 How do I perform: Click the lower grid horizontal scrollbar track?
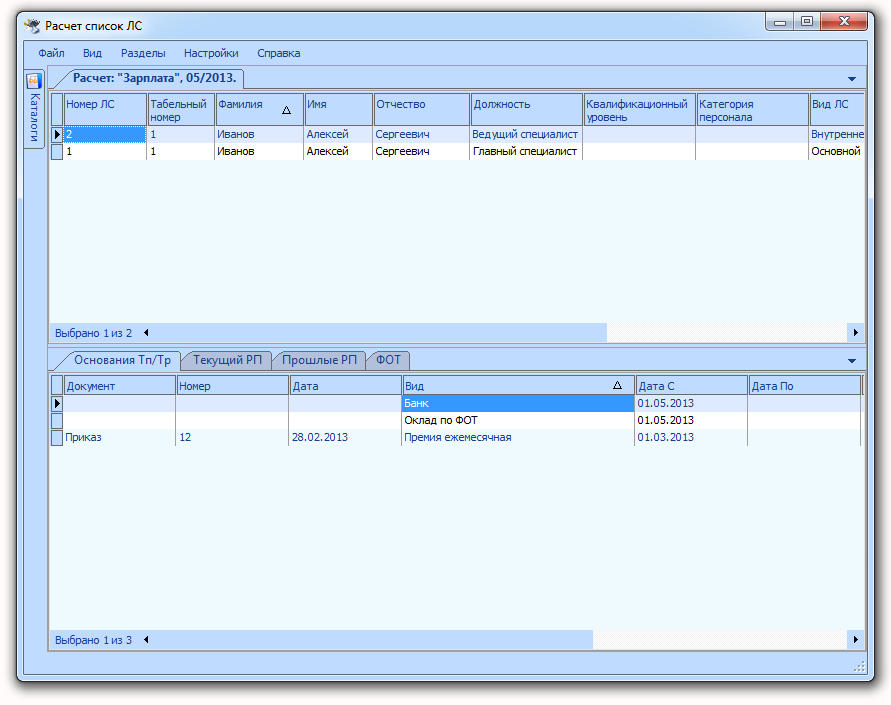coord(719,640)
